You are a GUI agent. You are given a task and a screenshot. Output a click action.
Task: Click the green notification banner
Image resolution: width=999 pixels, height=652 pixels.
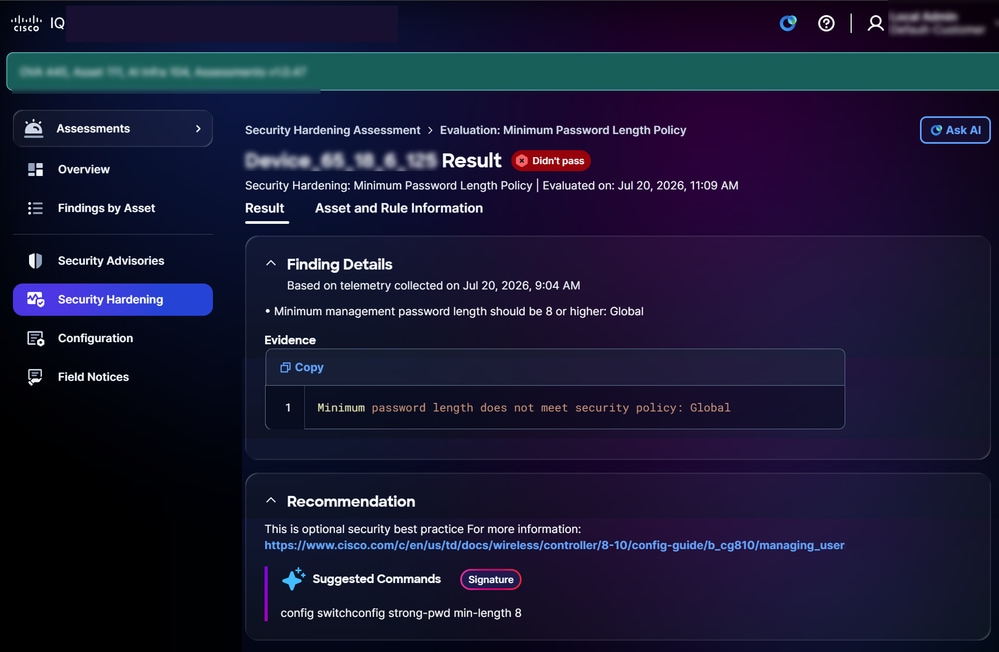tap(503, 71)
